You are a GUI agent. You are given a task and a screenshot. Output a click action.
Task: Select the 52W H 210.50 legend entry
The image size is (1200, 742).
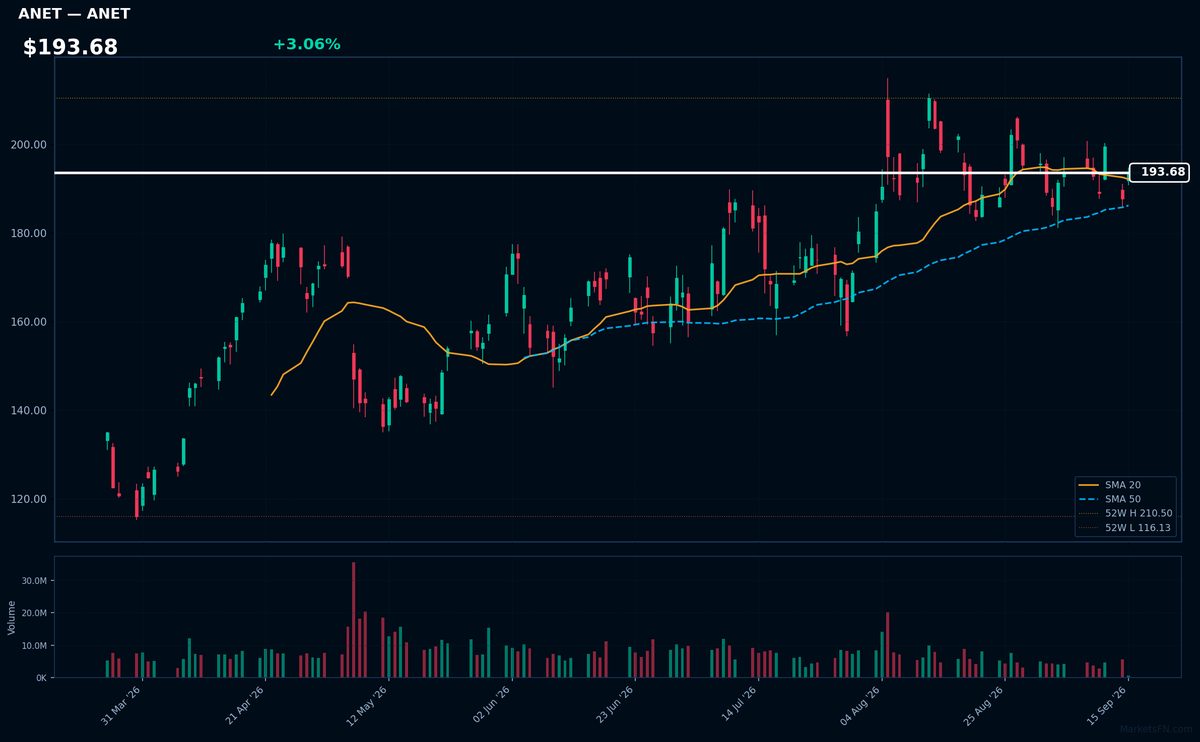coord(1126,512)
